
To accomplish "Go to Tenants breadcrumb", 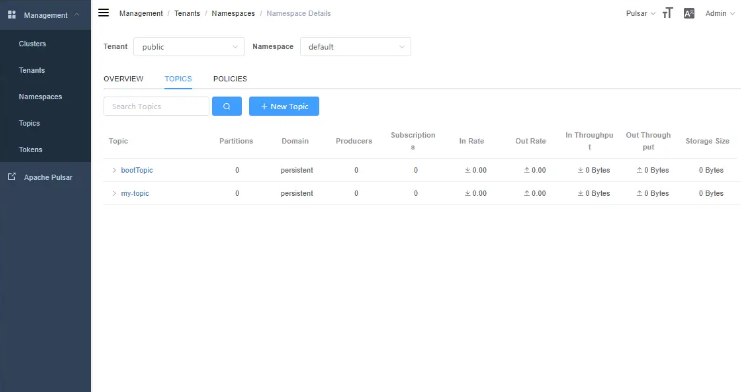I will click(187, 13).
